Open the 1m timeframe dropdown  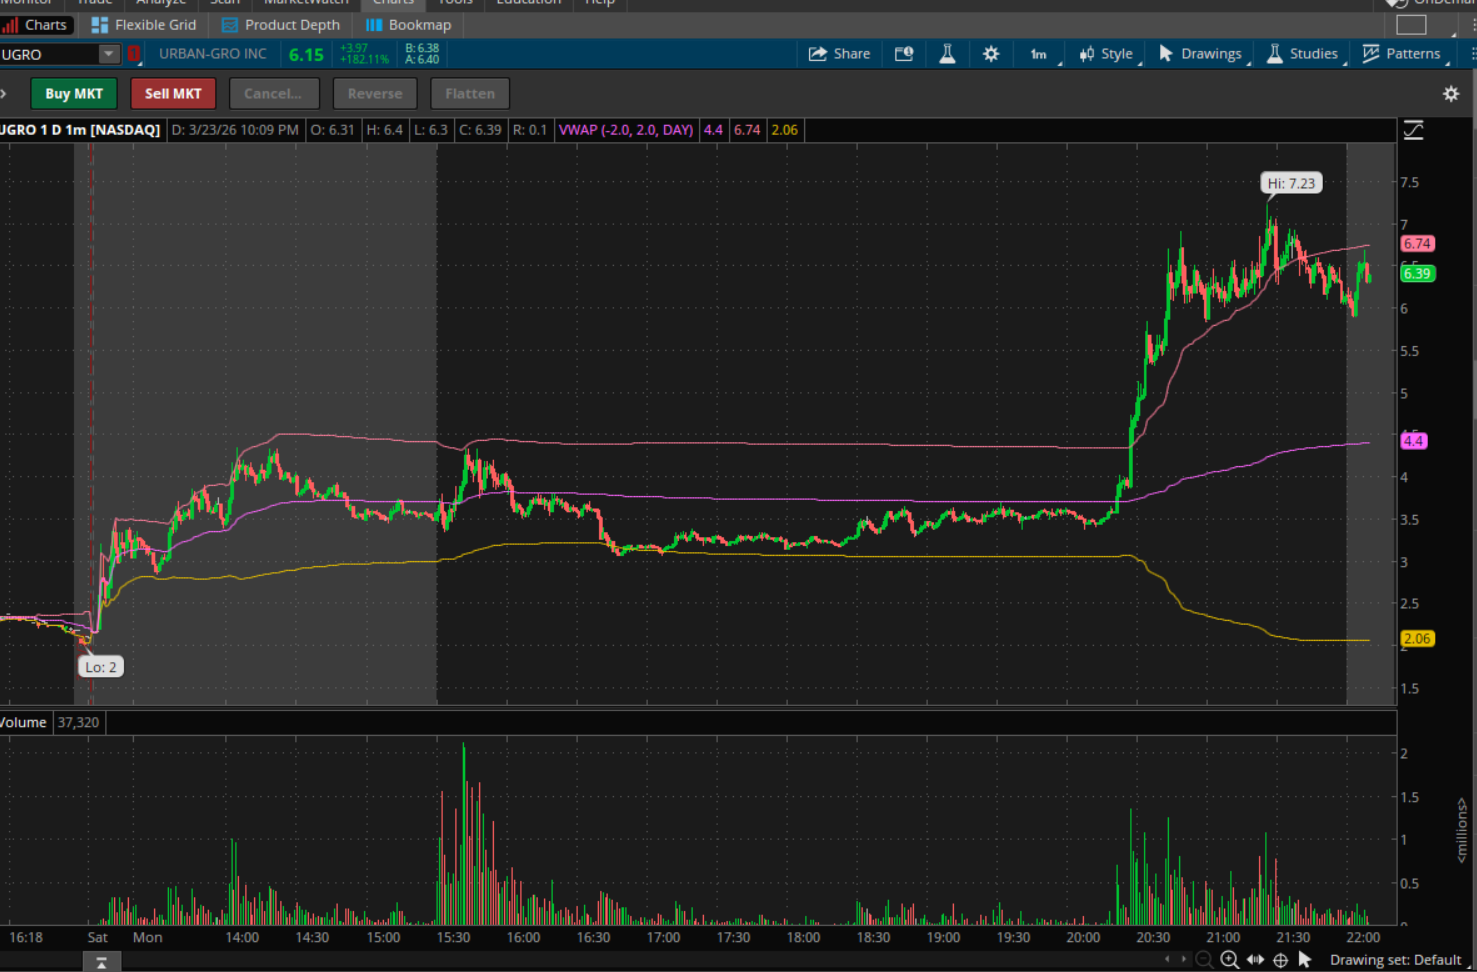tap(1039, 54)
